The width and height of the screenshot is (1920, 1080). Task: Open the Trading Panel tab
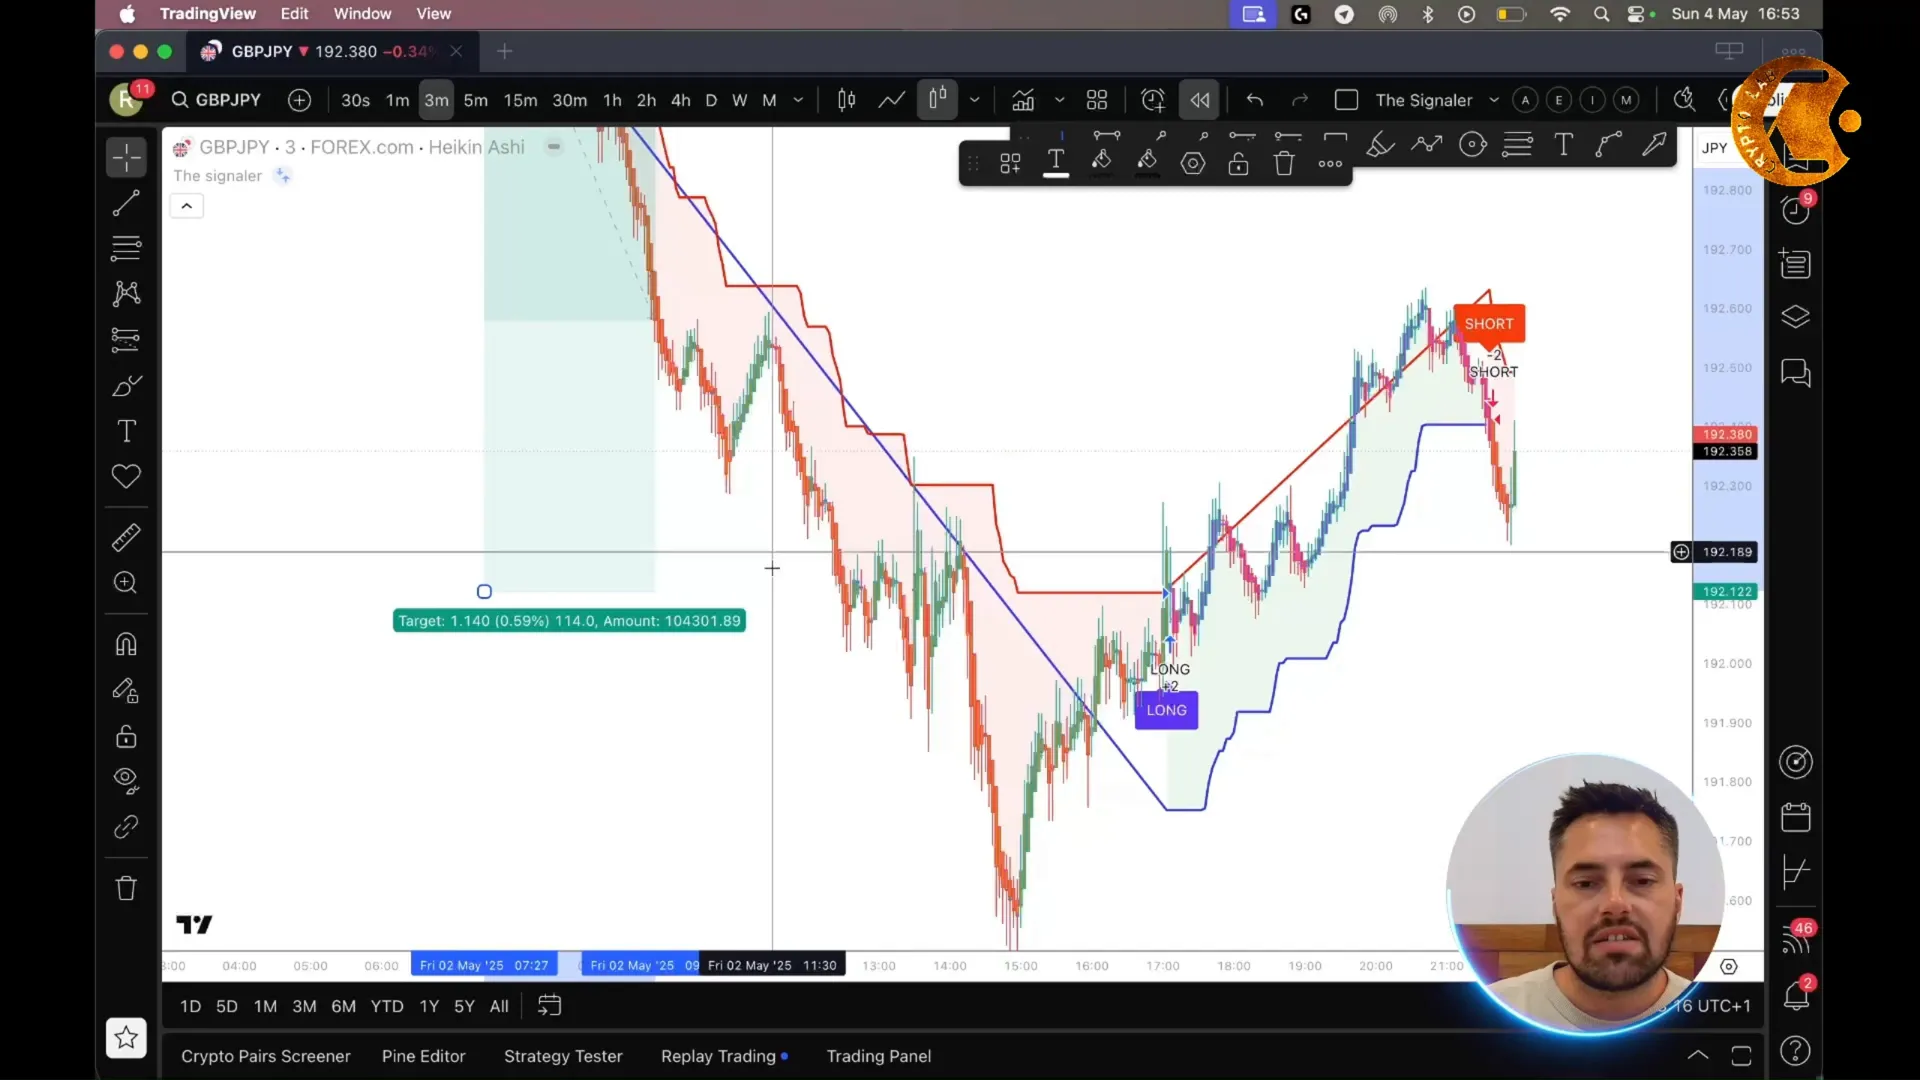tap(879, 1056)
